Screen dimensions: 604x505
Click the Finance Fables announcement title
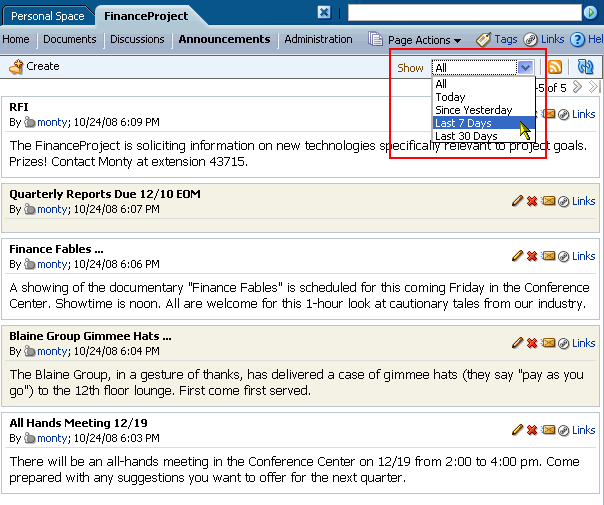[x=56, y=249]
